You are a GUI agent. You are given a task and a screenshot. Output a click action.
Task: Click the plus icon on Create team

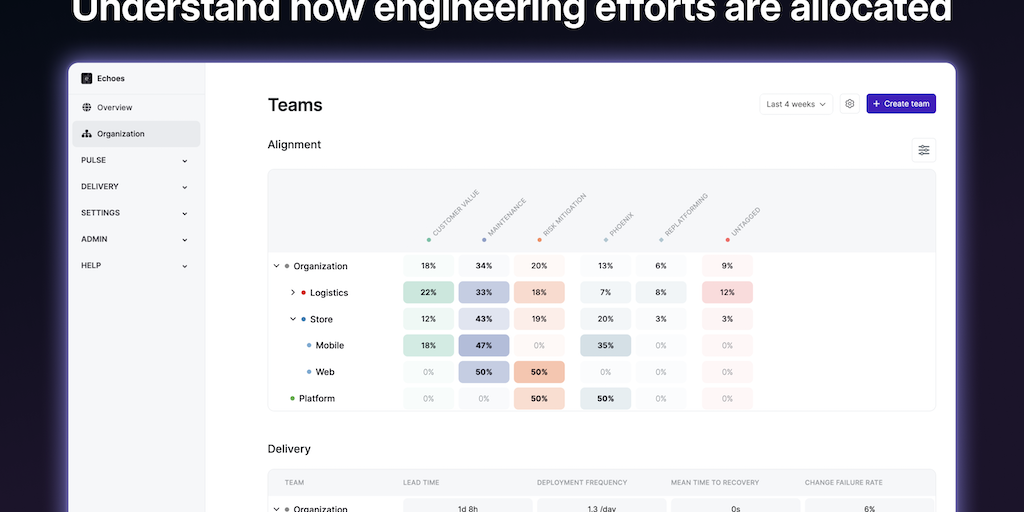[x=877, y=104]
